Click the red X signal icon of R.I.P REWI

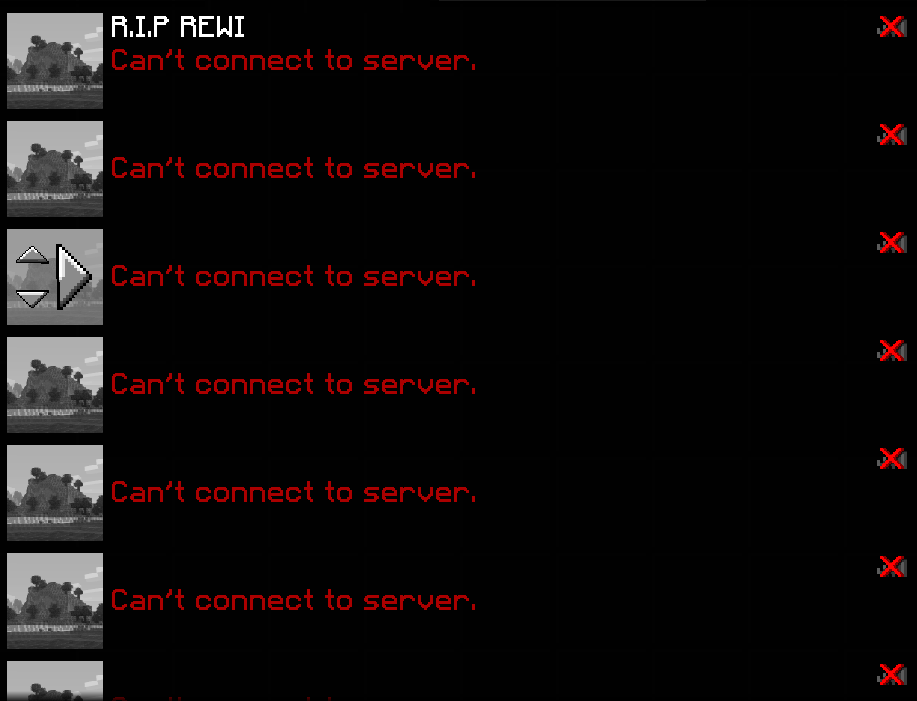[892, 27]
